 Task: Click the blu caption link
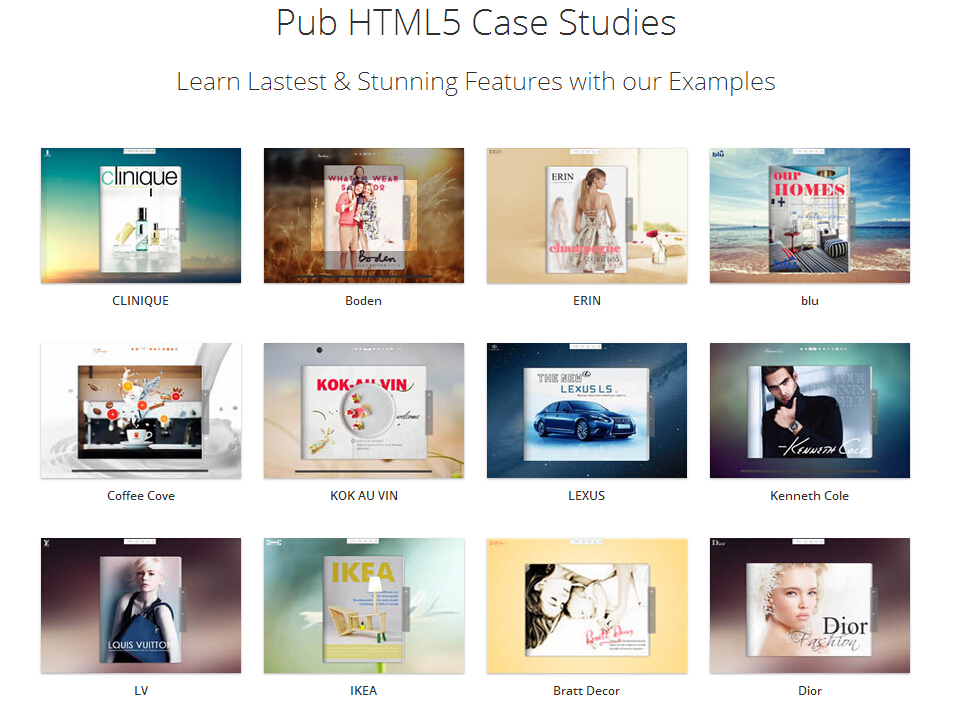(810, 301)
